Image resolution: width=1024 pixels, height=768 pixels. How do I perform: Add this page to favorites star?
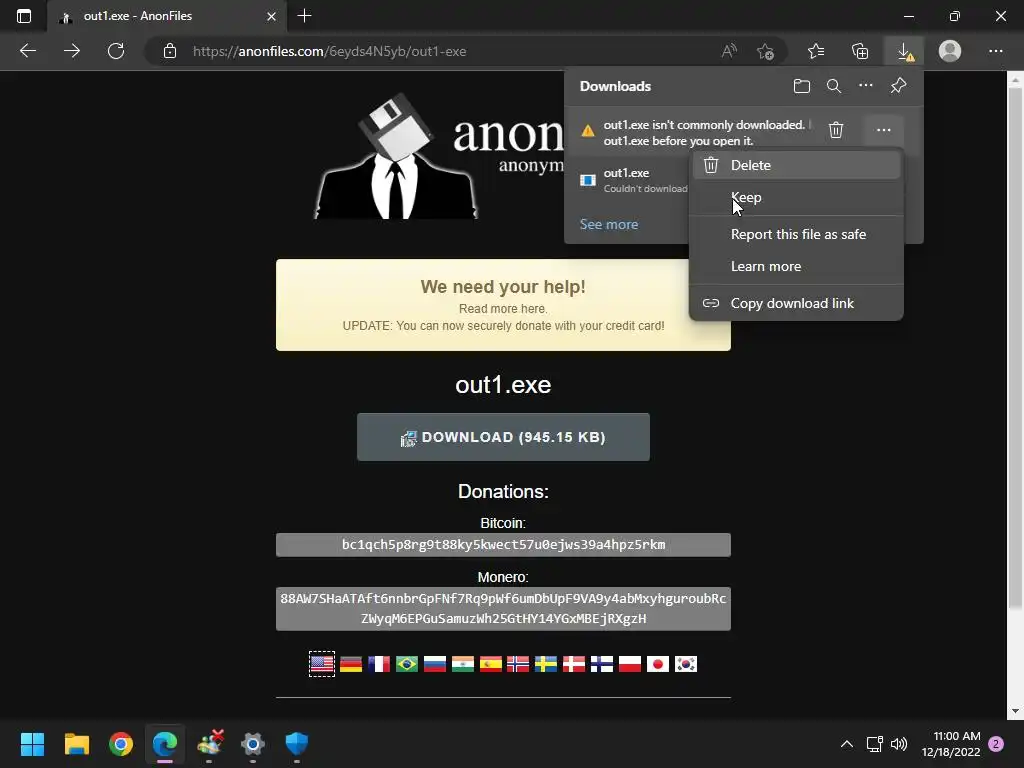tap(765, 51)
